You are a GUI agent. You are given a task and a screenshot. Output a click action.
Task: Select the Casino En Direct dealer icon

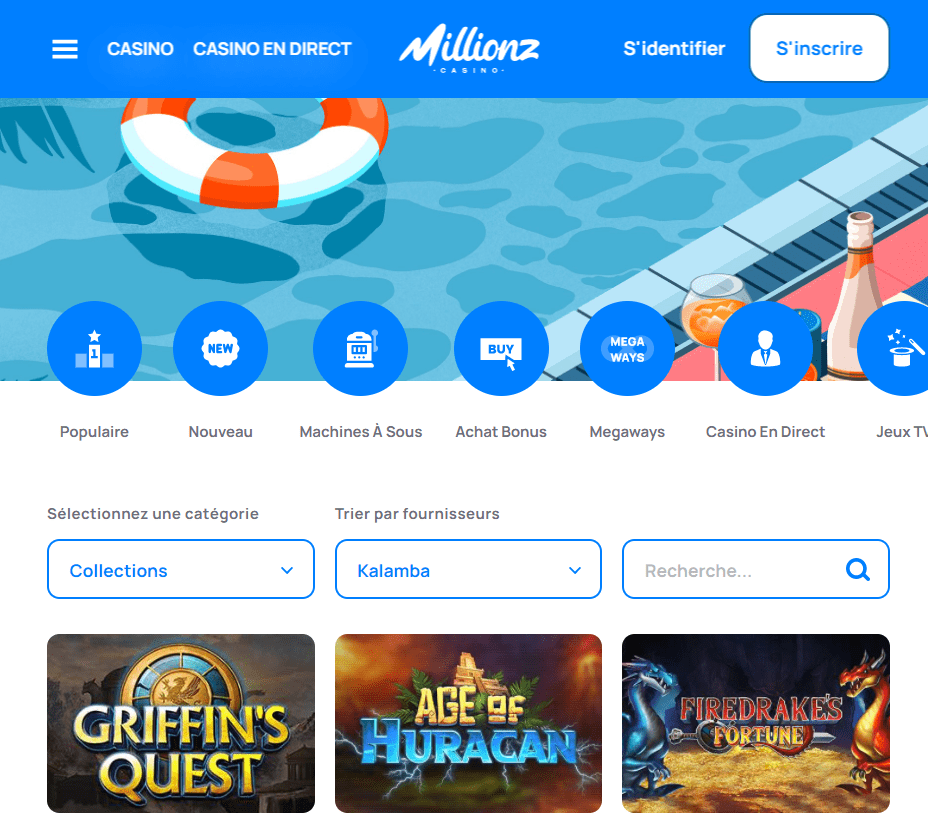(765, 348)
